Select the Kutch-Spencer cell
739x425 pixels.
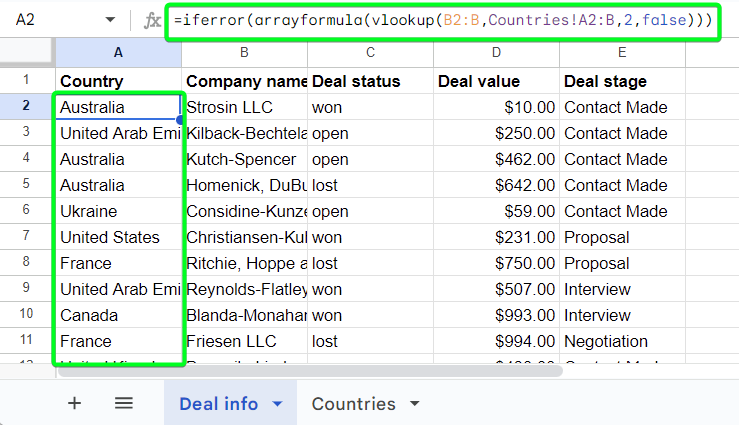[244, 159]
